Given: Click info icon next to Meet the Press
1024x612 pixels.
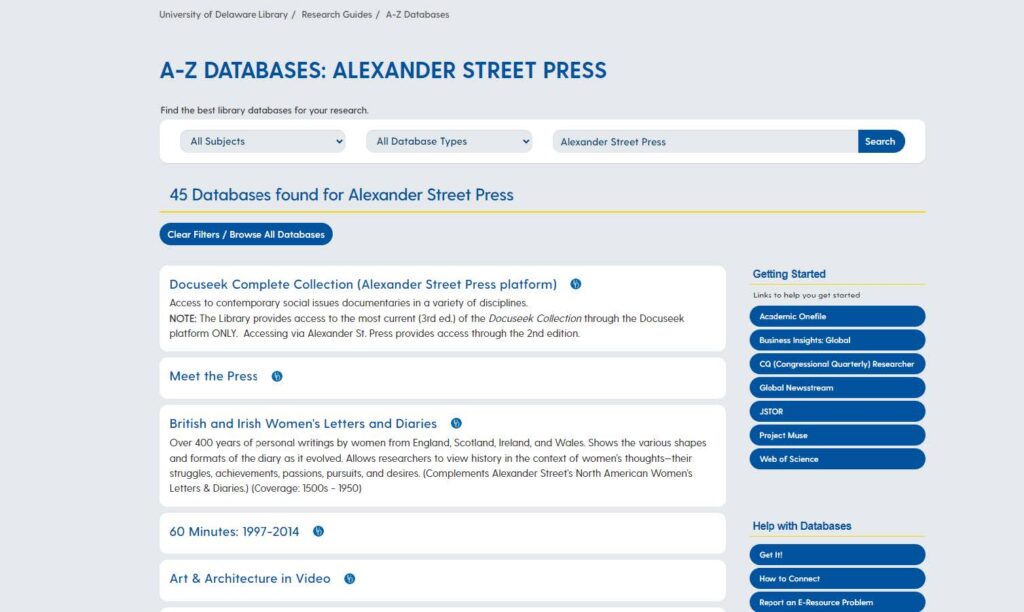Looking at the screenshot, I should point(277,377).
